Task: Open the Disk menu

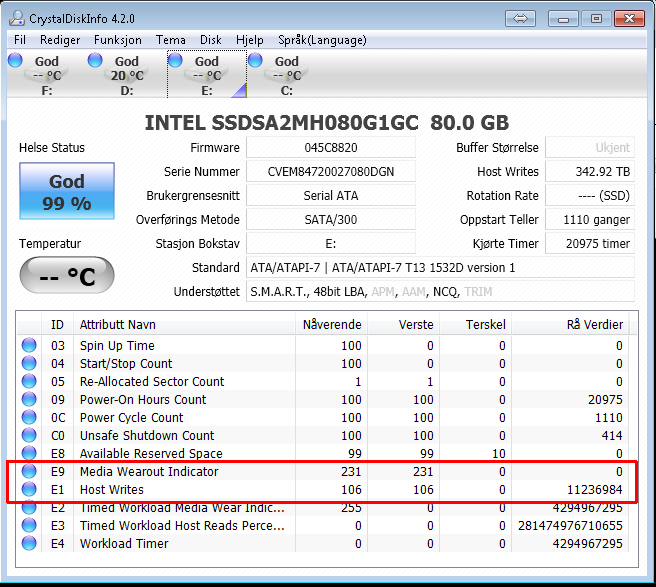Action: 210,40
